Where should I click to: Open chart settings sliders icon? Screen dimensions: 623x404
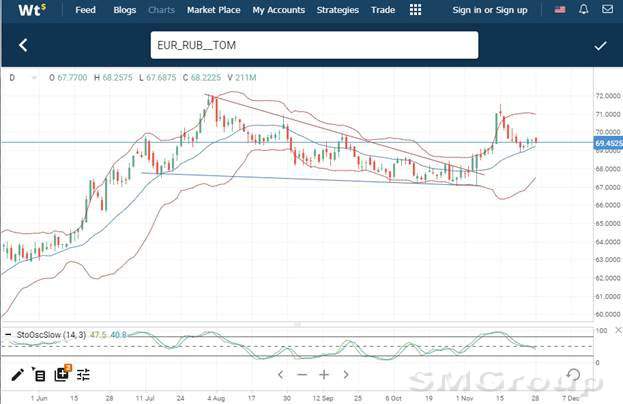83,375
